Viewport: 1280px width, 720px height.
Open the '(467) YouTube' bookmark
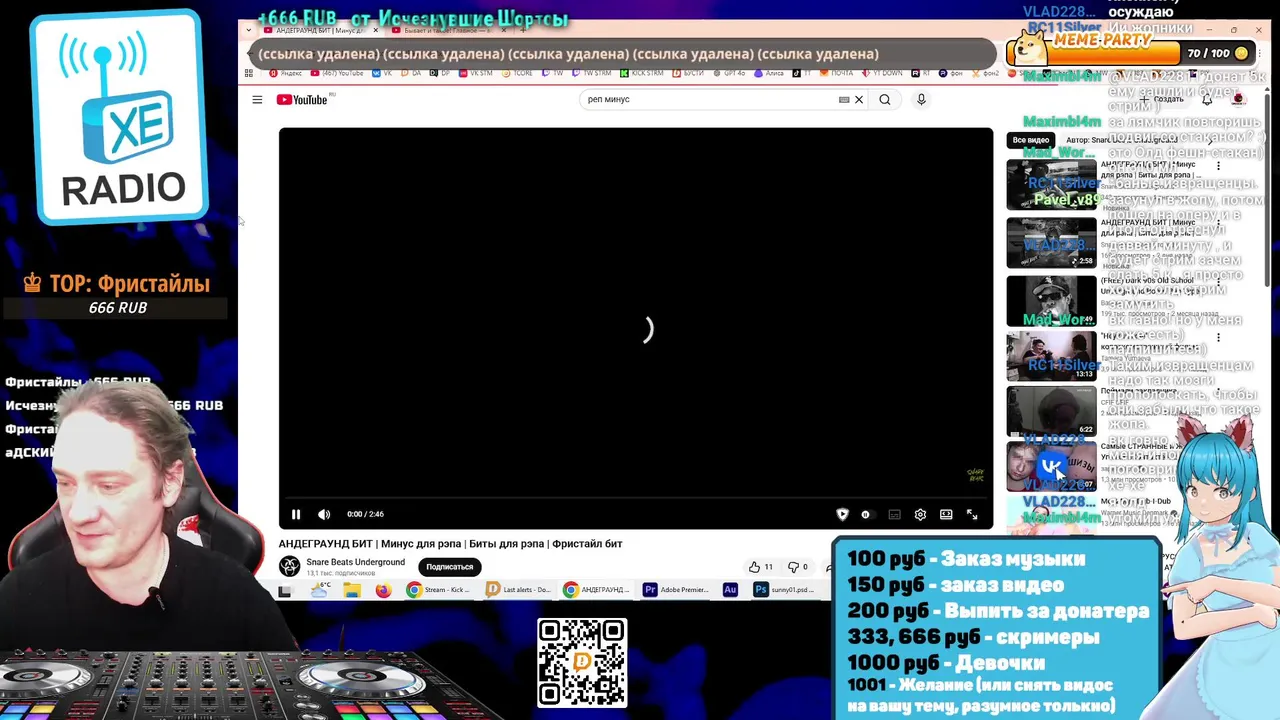point(338,73)
